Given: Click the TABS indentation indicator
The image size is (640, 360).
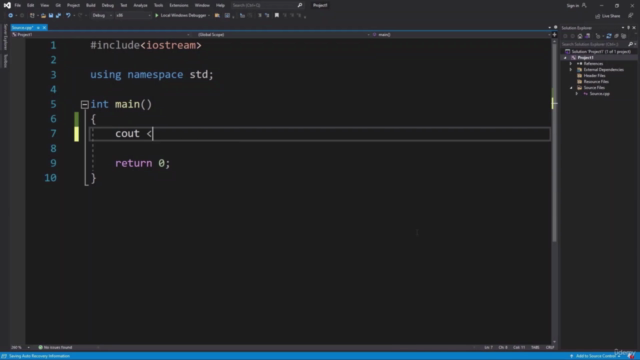Looking at the screenshot, I should pos(535,347).
